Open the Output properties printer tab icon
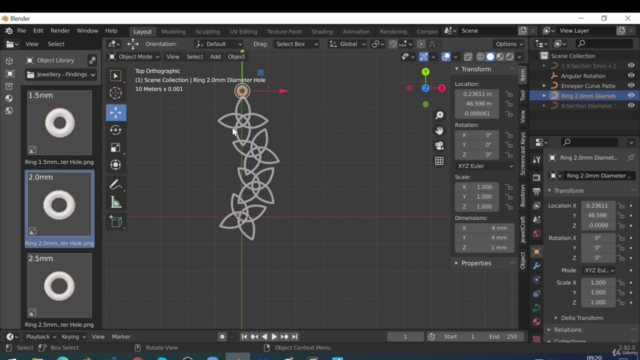The image size is (640, 360). pyautogui.click(x=537, y=191)
